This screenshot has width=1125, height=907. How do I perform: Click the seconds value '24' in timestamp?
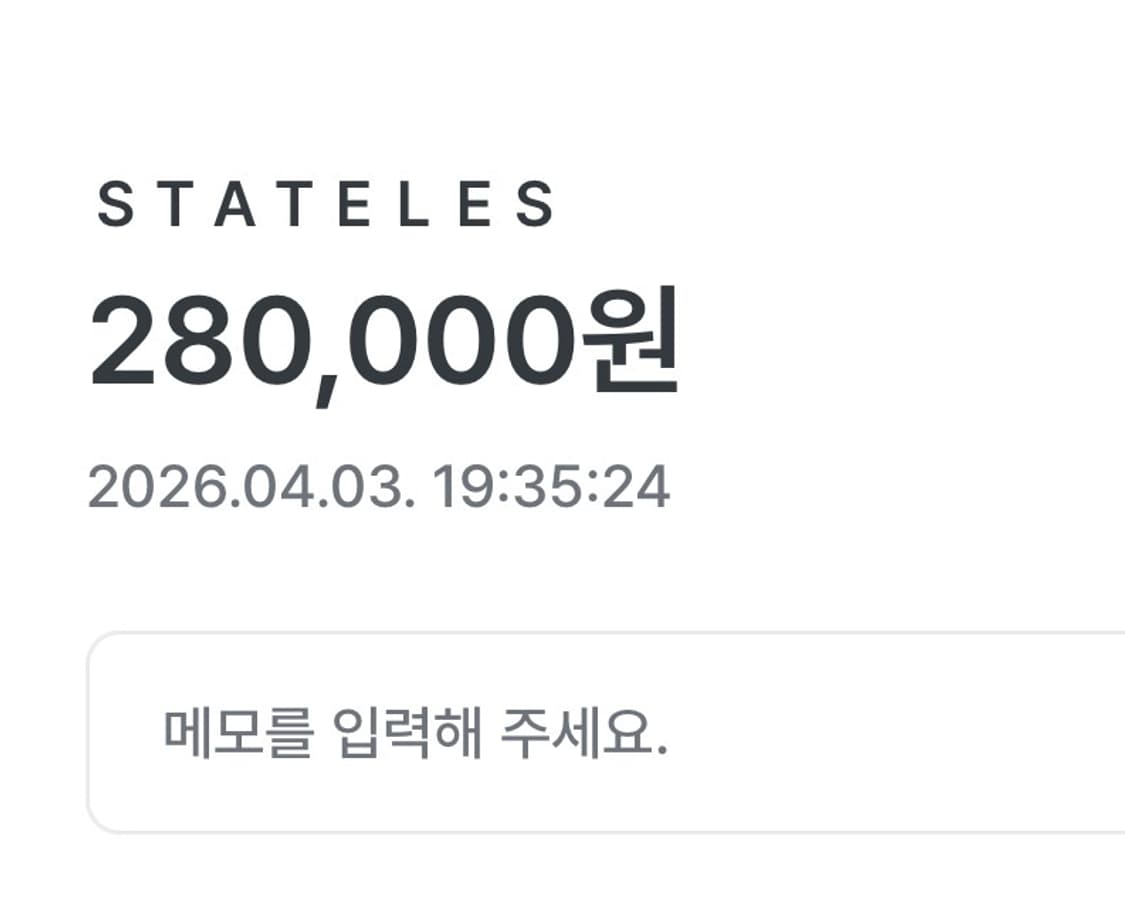click(642, 489)
